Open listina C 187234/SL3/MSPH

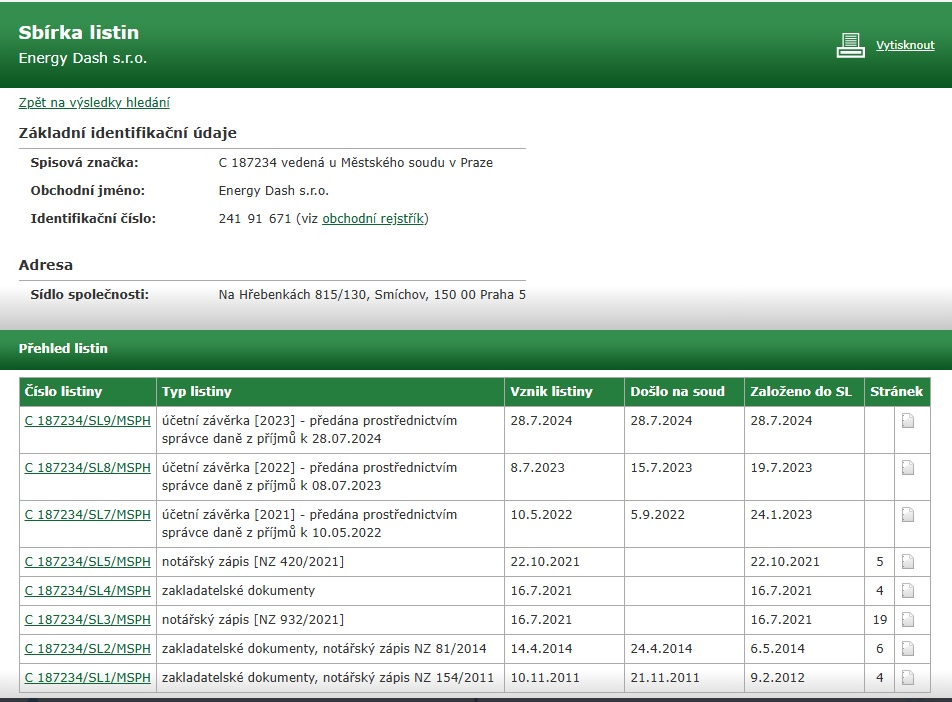pyautogui.click(x=87, y=620)
